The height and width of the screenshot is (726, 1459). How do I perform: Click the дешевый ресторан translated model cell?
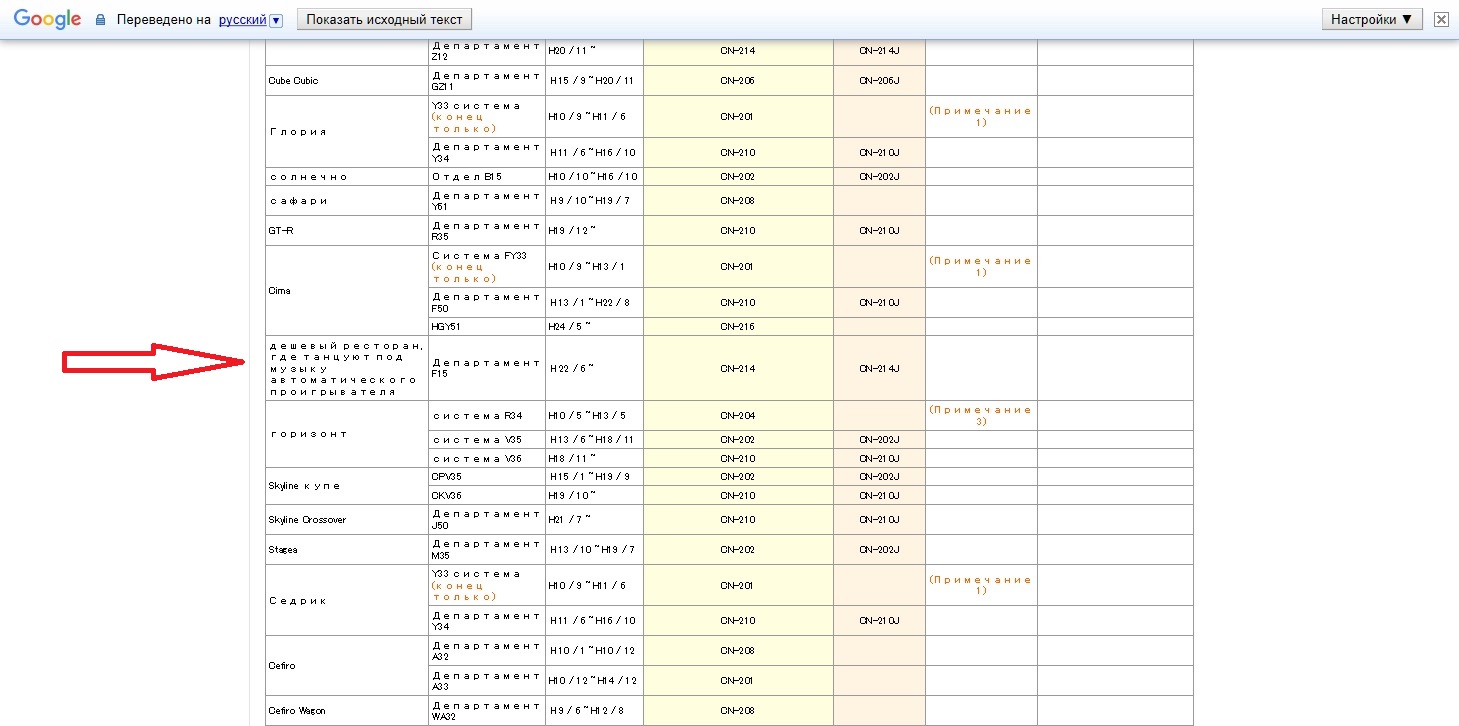[x=347, y=369]
